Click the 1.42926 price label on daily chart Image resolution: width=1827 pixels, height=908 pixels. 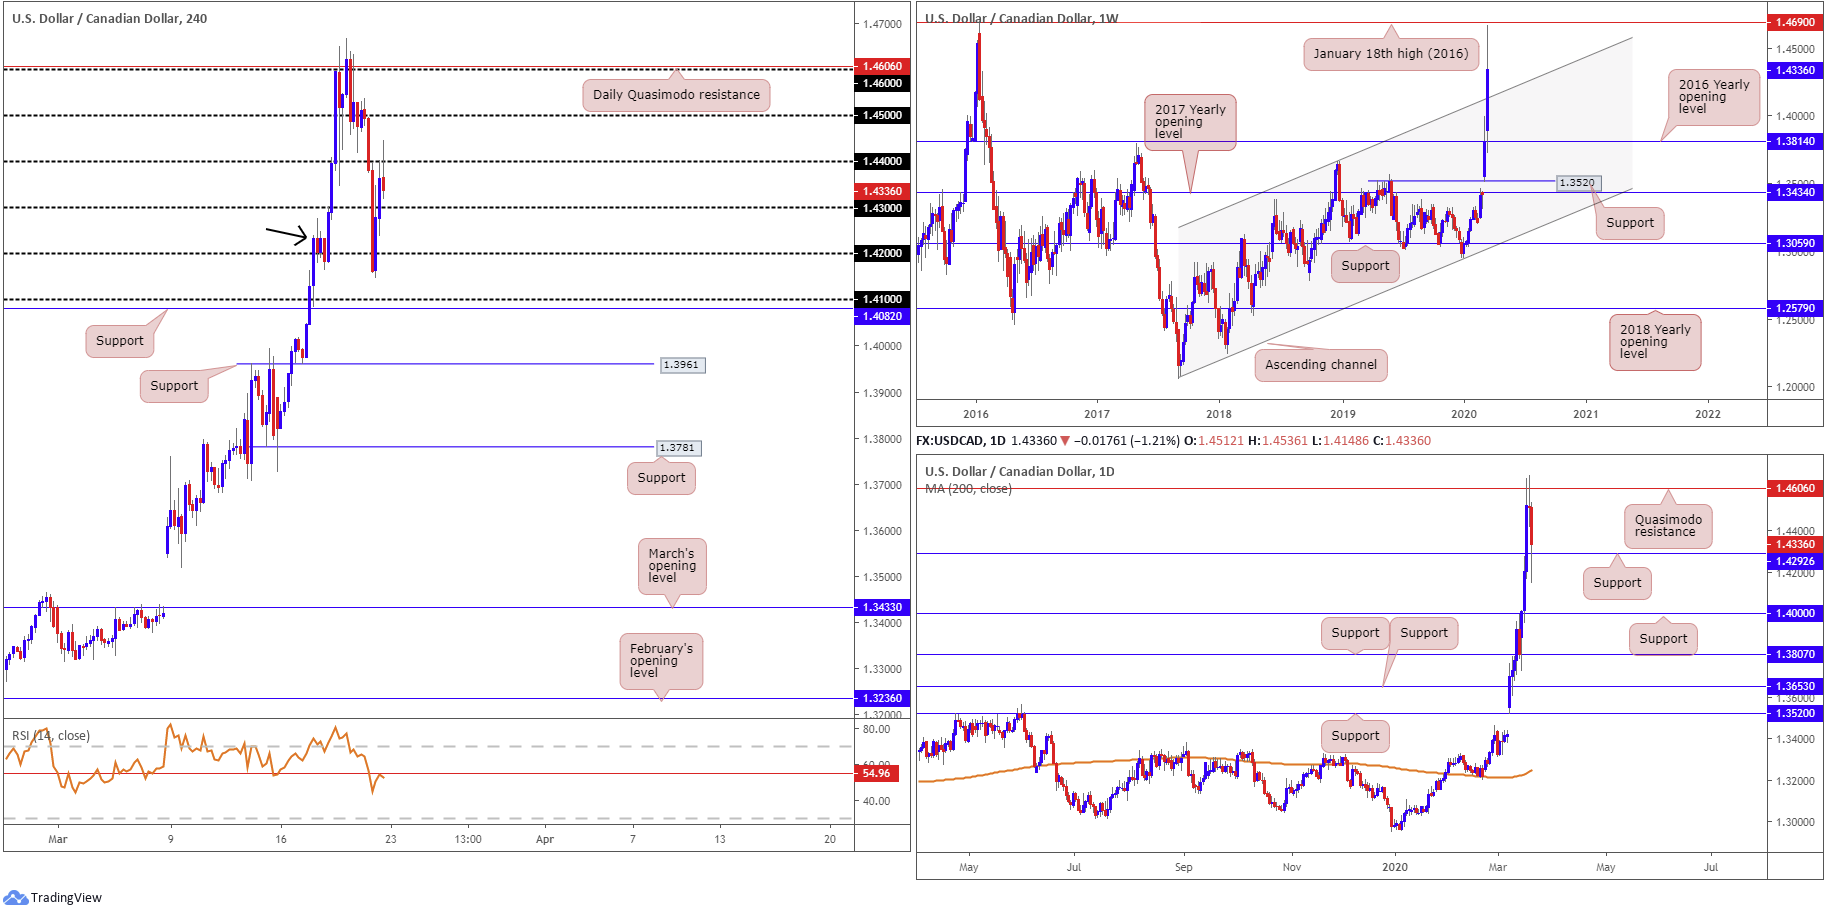click(x=1795, y=561)
